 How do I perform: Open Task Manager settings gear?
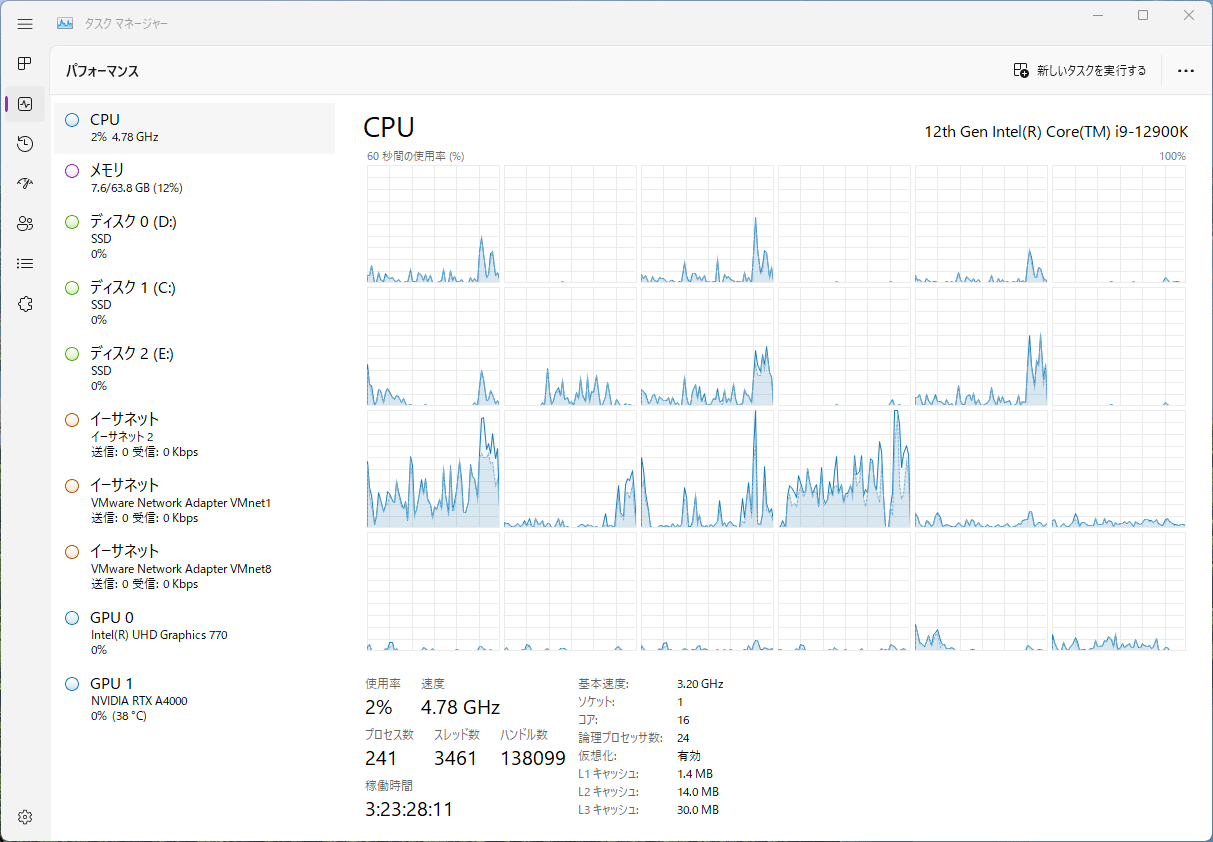(25, 817)
